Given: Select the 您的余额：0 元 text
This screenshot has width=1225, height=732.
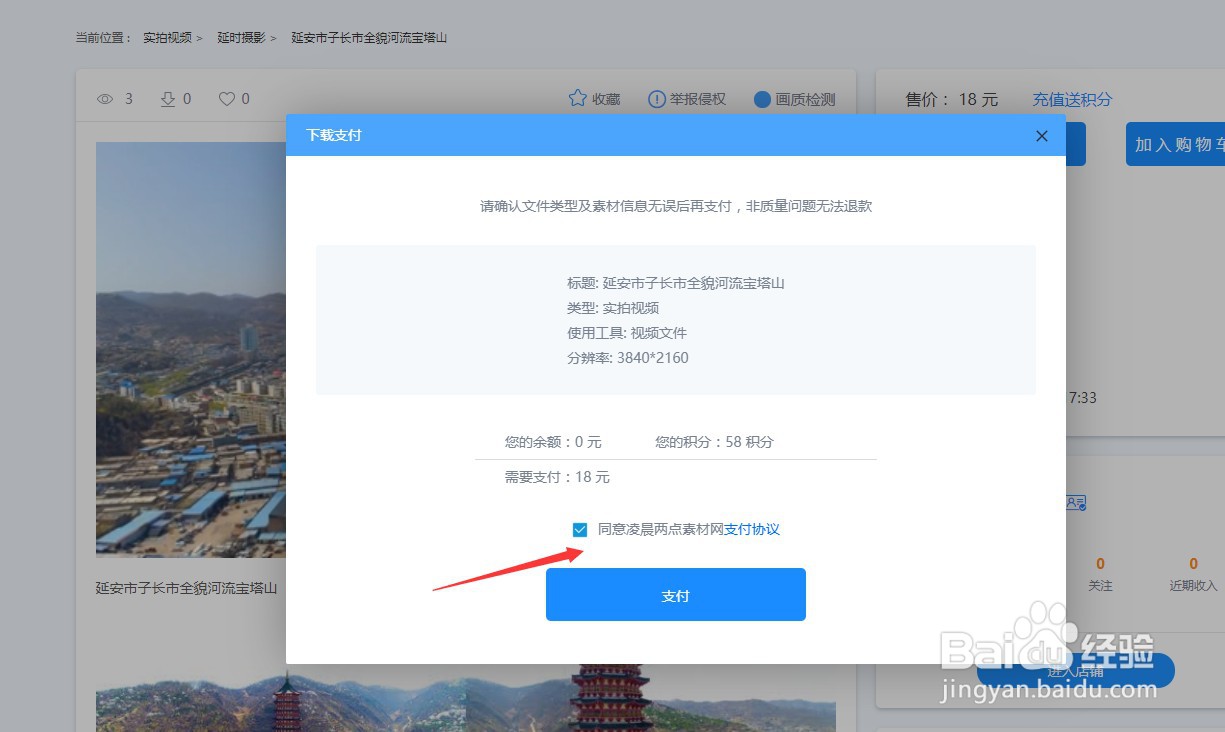Looking at the screenshot, I should [553, 442].
